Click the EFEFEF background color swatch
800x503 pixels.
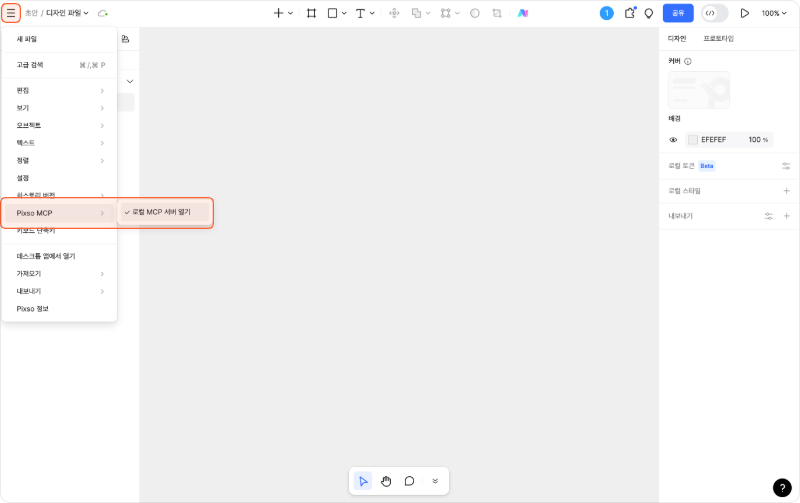692,140
